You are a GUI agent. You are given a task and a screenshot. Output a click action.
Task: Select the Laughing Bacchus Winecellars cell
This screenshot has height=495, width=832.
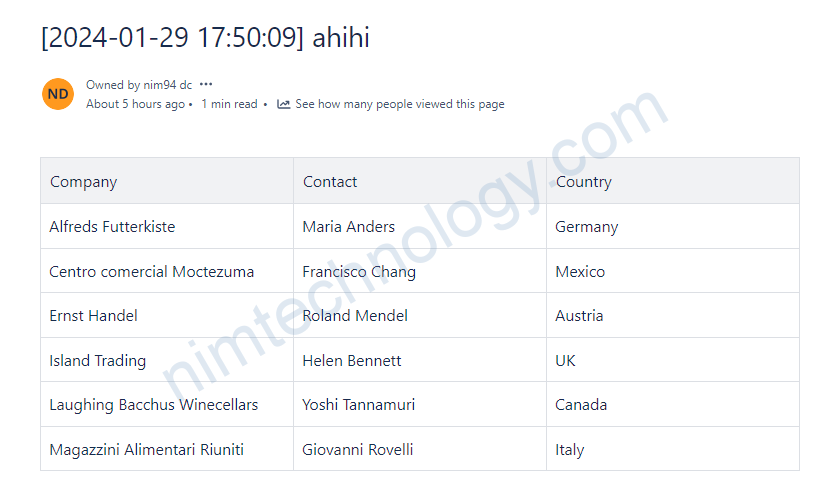(x=154, y=405)
